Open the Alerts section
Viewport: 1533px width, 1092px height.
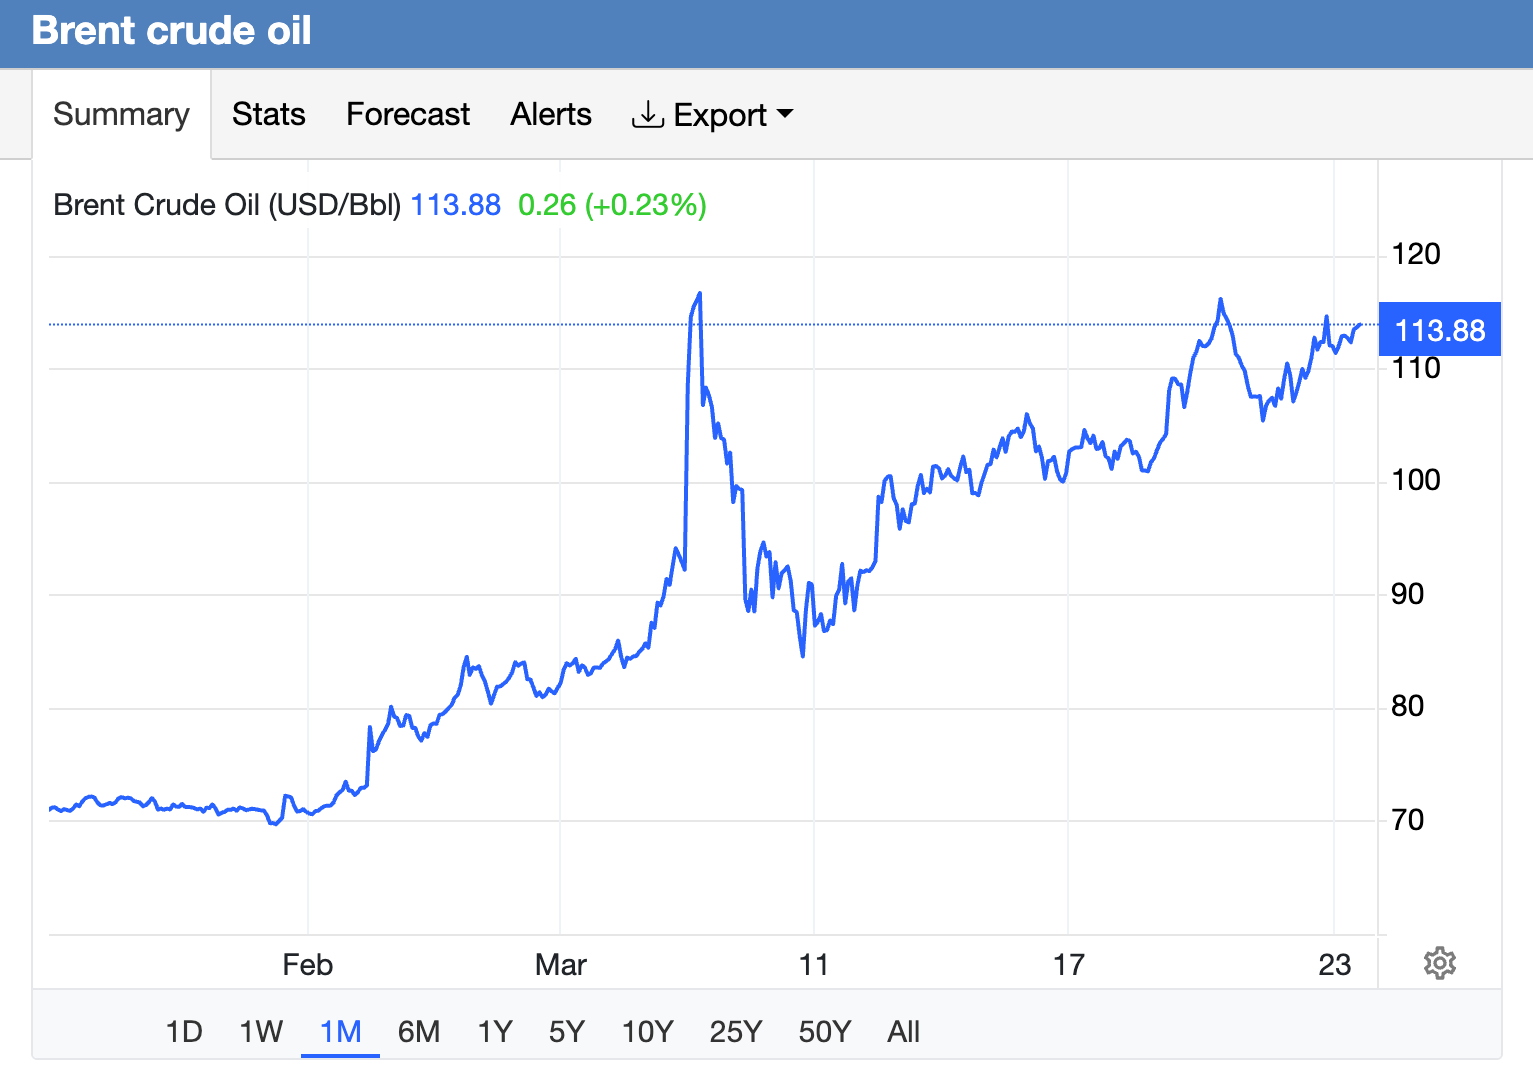[550, 114]
